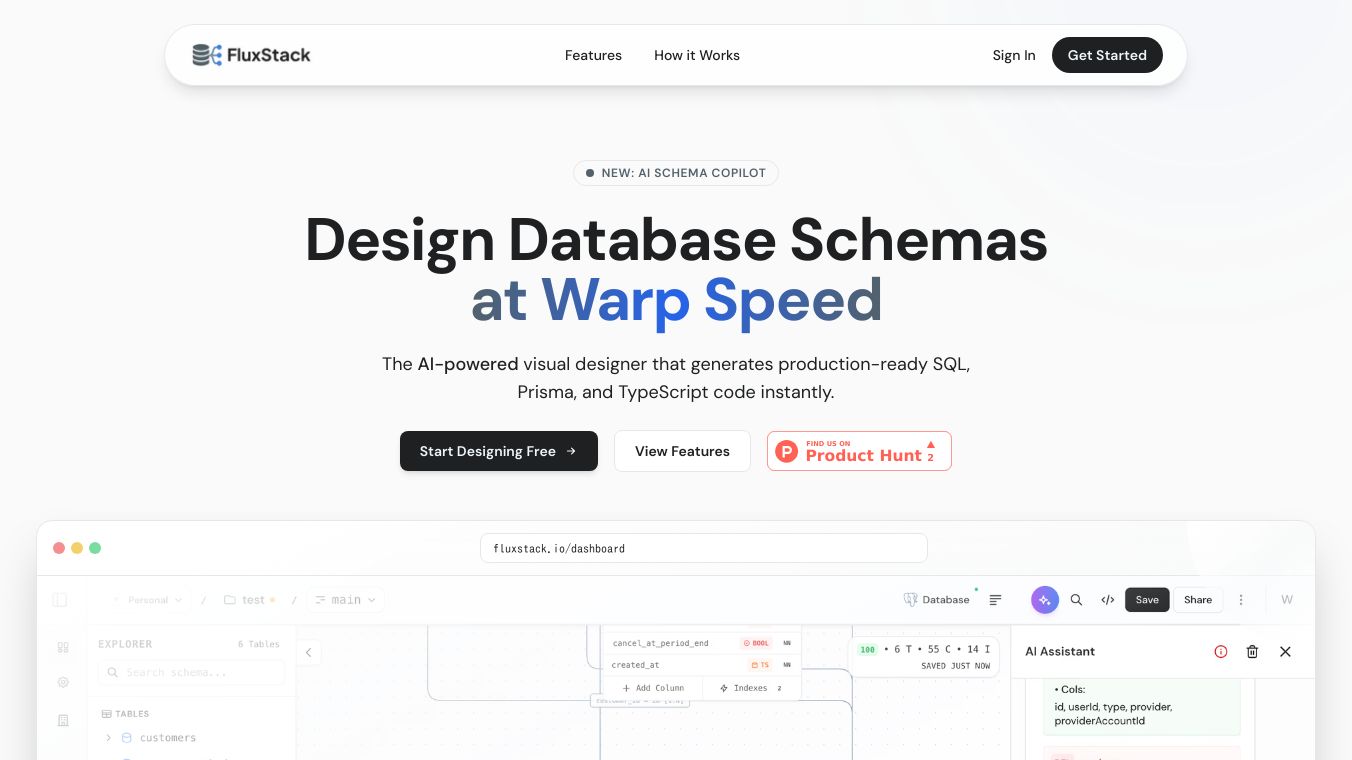1352x760 pixels.
Task: Open the Product Hunt badge link
Action: coord(859,451)
